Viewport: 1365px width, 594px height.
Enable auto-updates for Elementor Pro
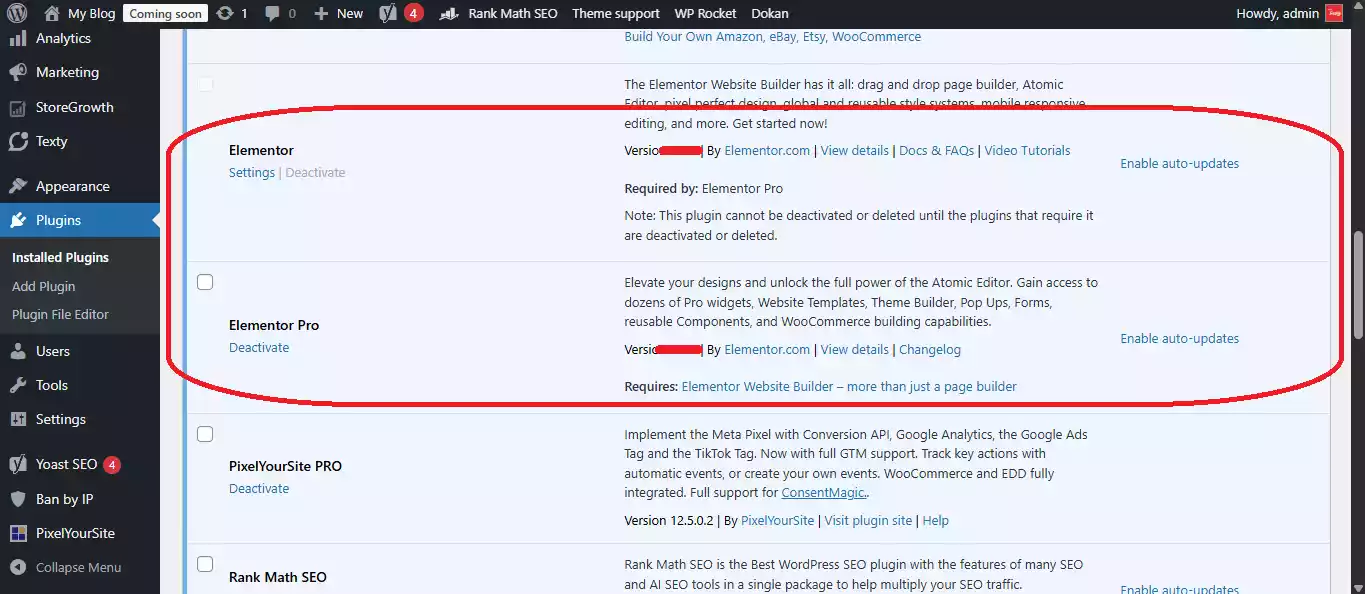pos(1179,338)
